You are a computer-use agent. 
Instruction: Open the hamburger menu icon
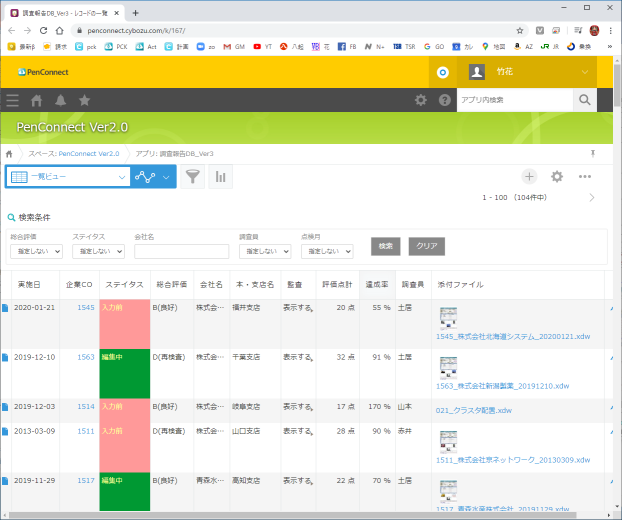(x=12, y=100)
